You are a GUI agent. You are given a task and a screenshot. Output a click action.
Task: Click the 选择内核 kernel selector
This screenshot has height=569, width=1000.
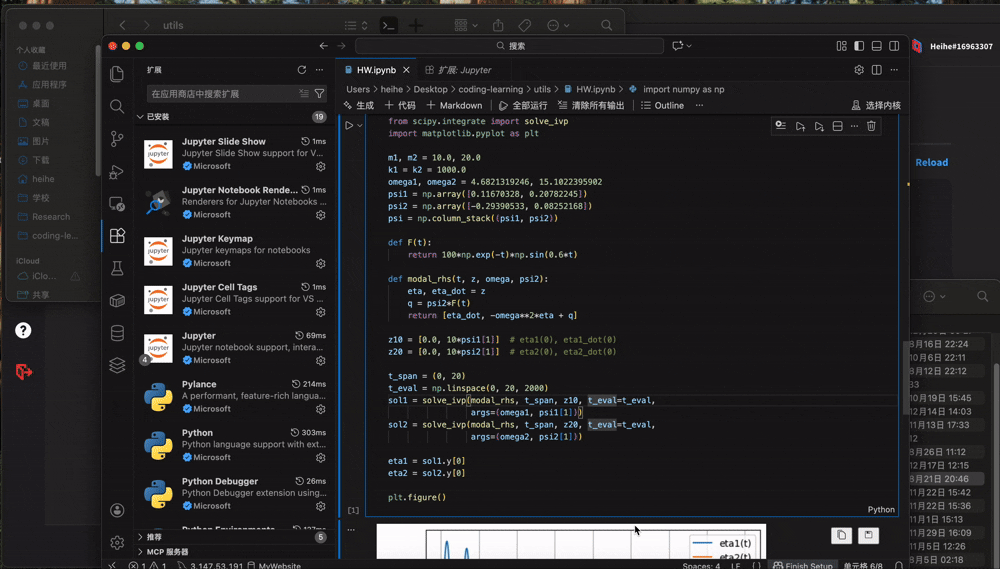[x=876, y=105]
